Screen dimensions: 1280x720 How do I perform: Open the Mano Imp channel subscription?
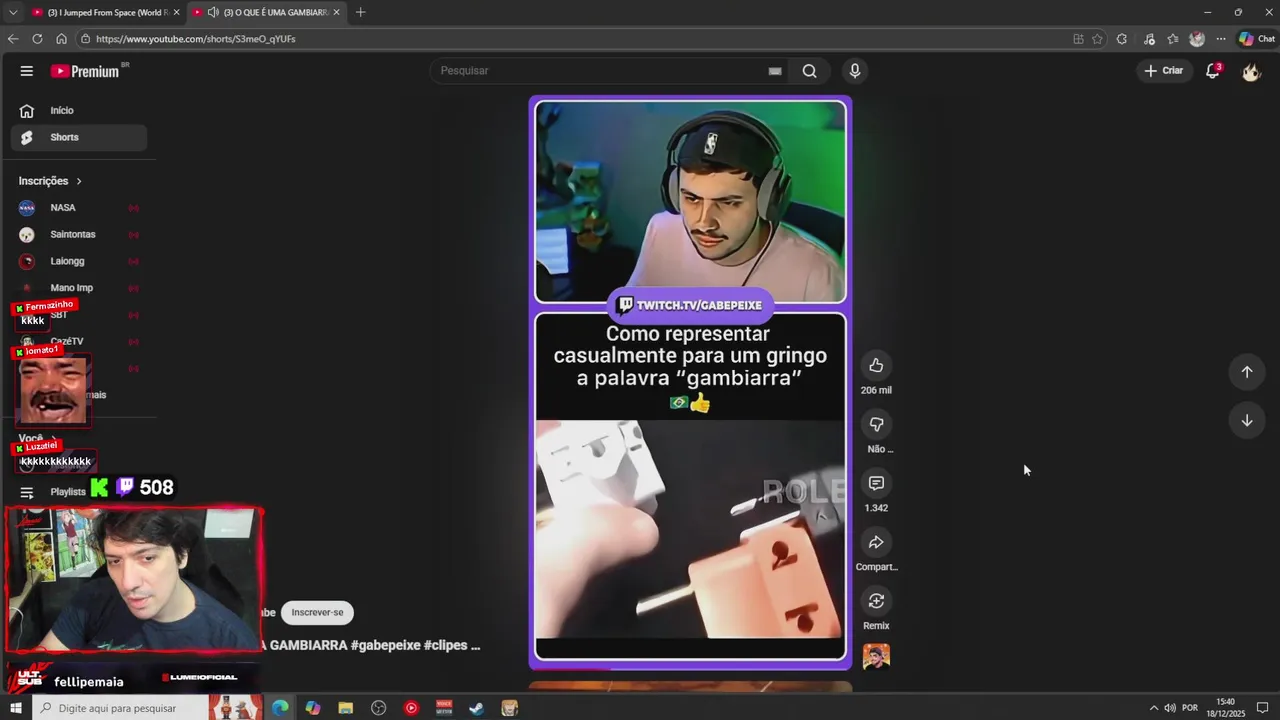[79, 288]
